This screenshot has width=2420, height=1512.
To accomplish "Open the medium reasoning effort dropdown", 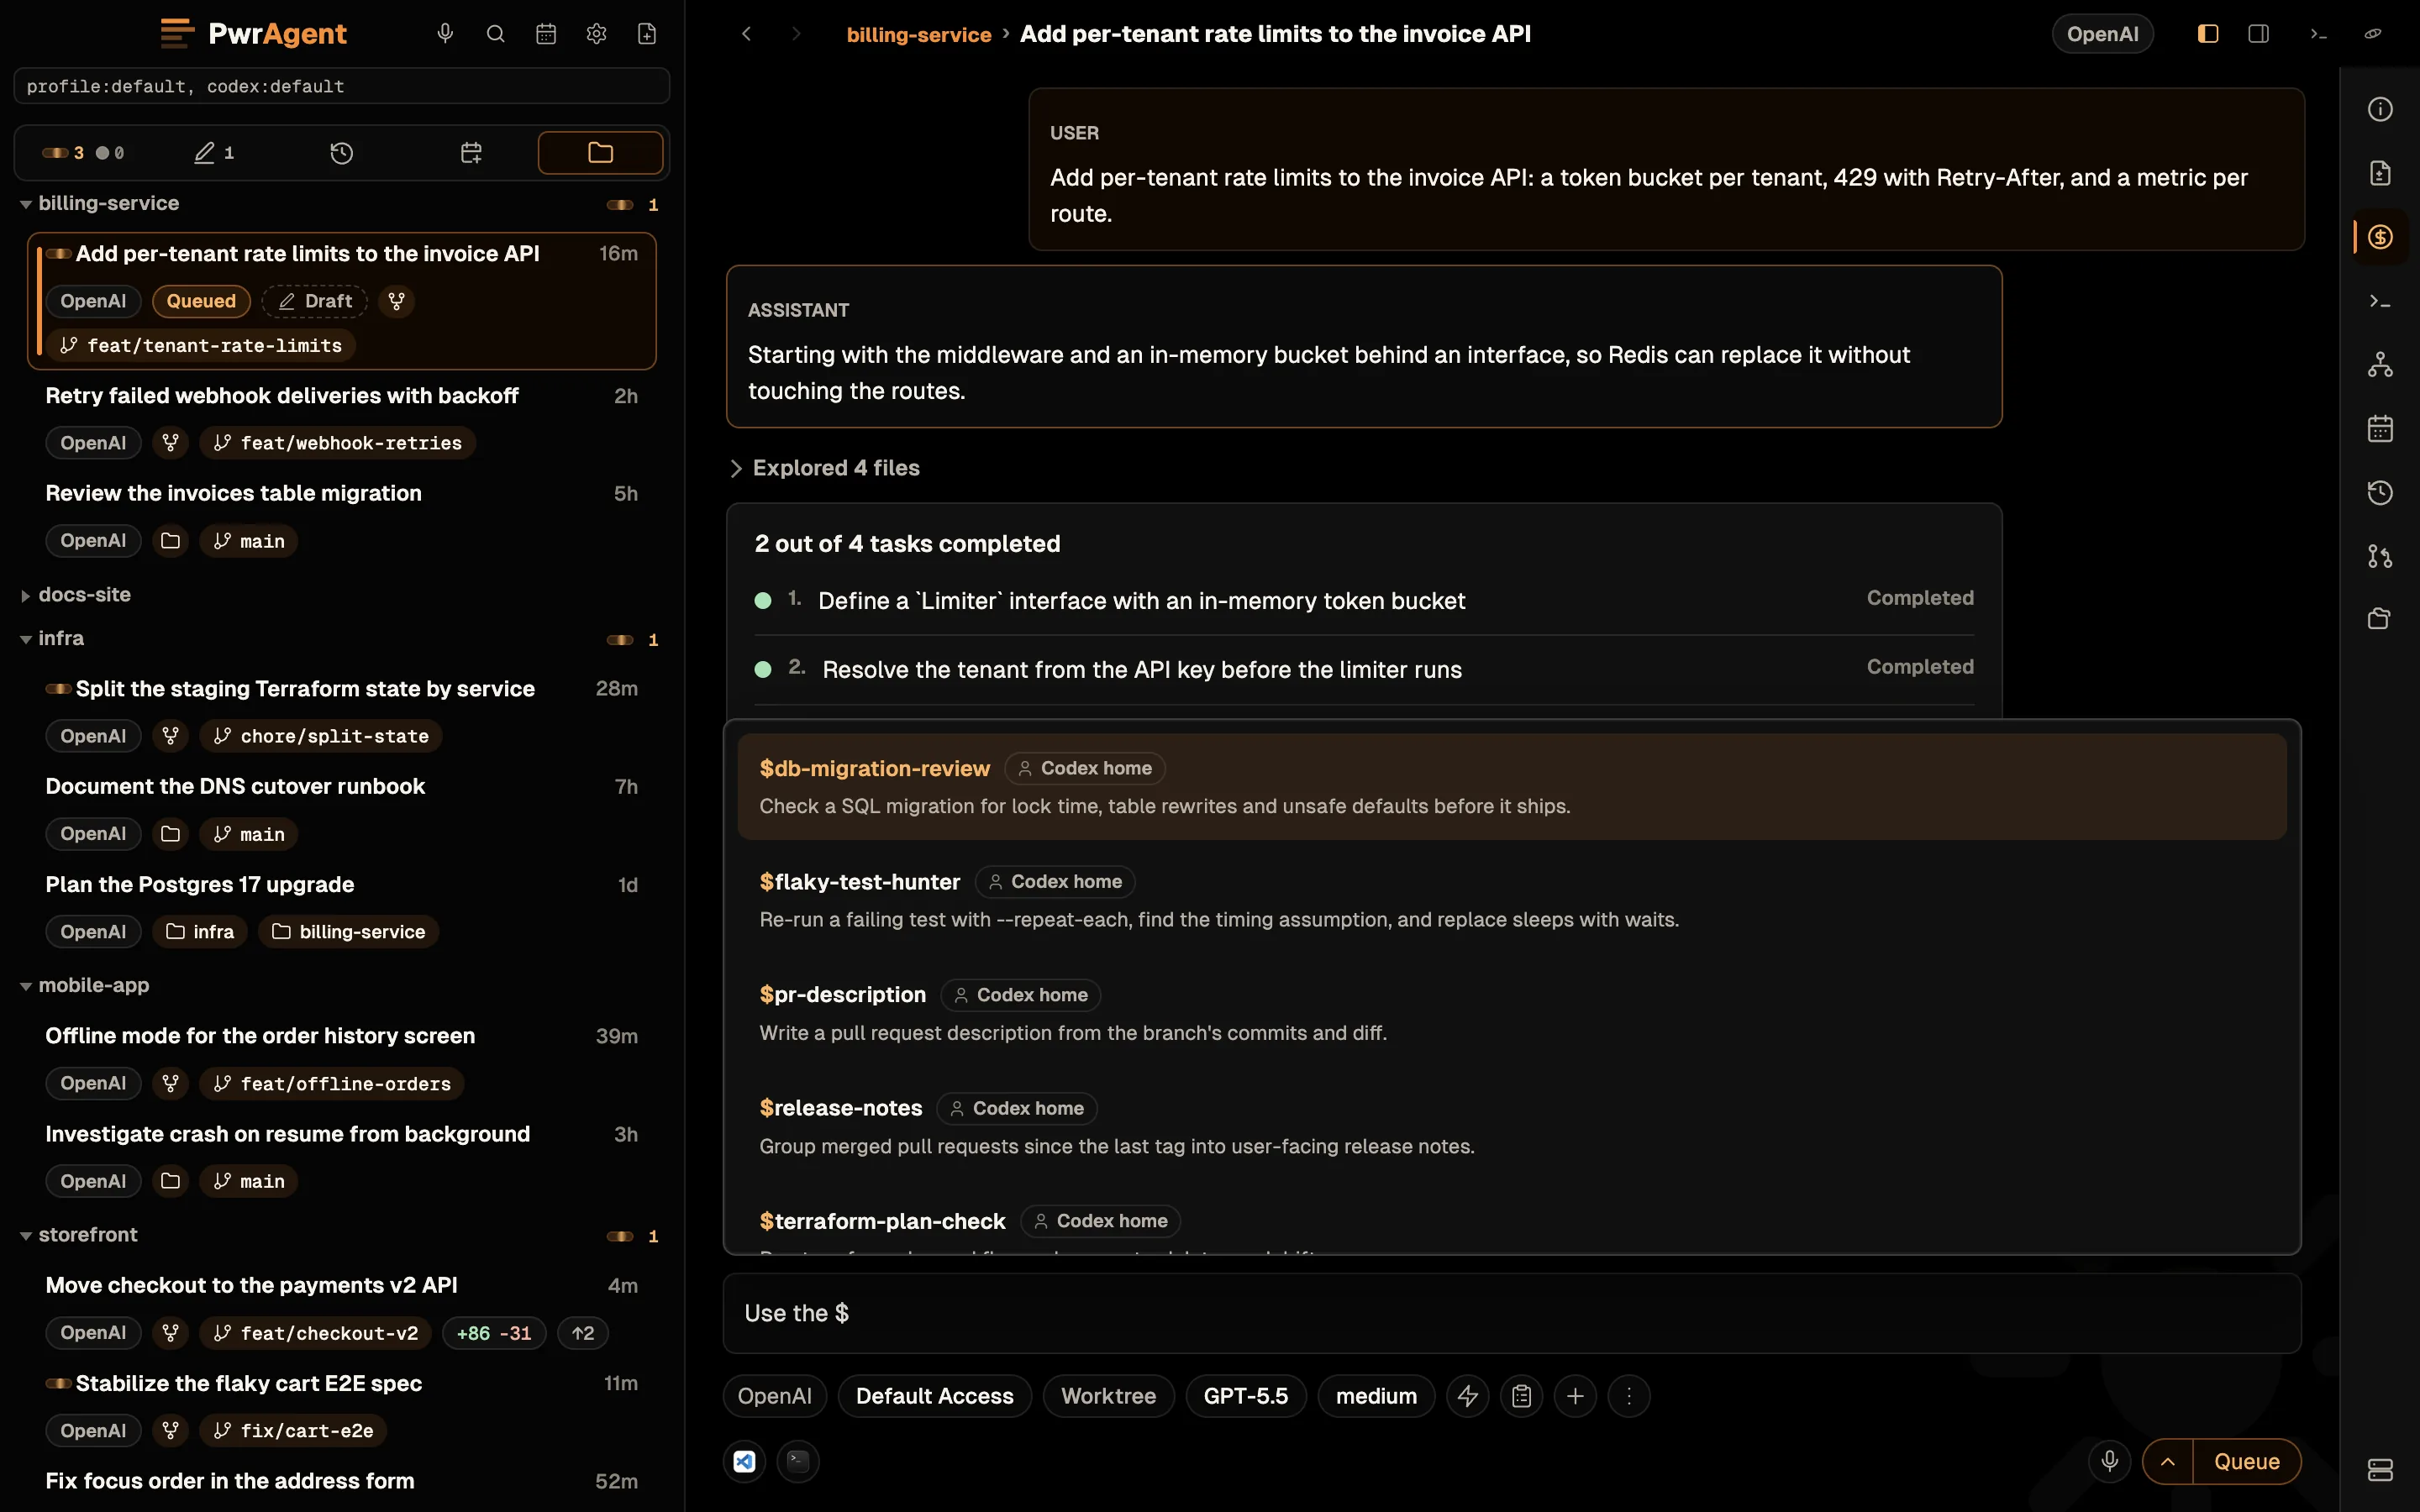I will 1376,1396.
